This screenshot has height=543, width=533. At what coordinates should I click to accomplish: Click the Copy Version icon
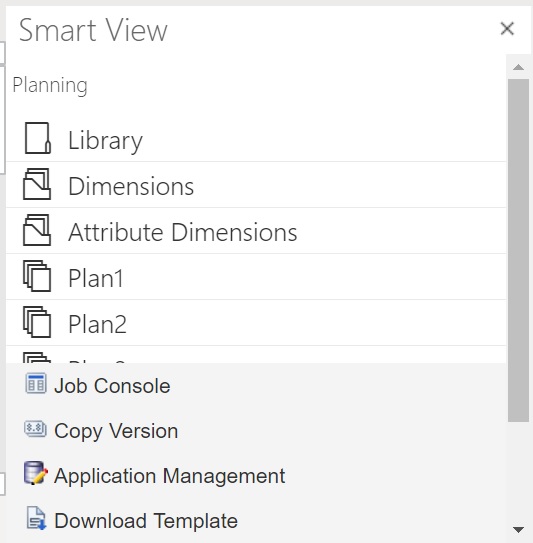(35, 429)
